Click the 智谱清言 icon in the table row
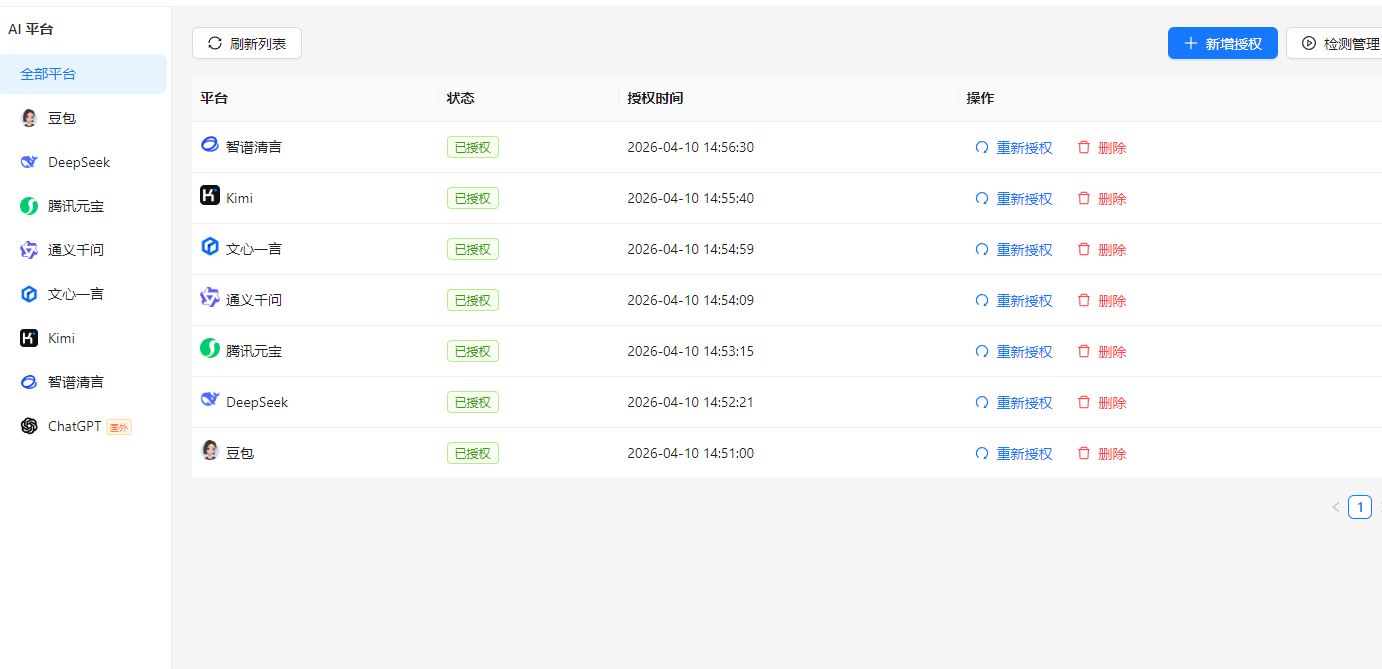This screenshot has width=1382, height=669. click(210, 144)
